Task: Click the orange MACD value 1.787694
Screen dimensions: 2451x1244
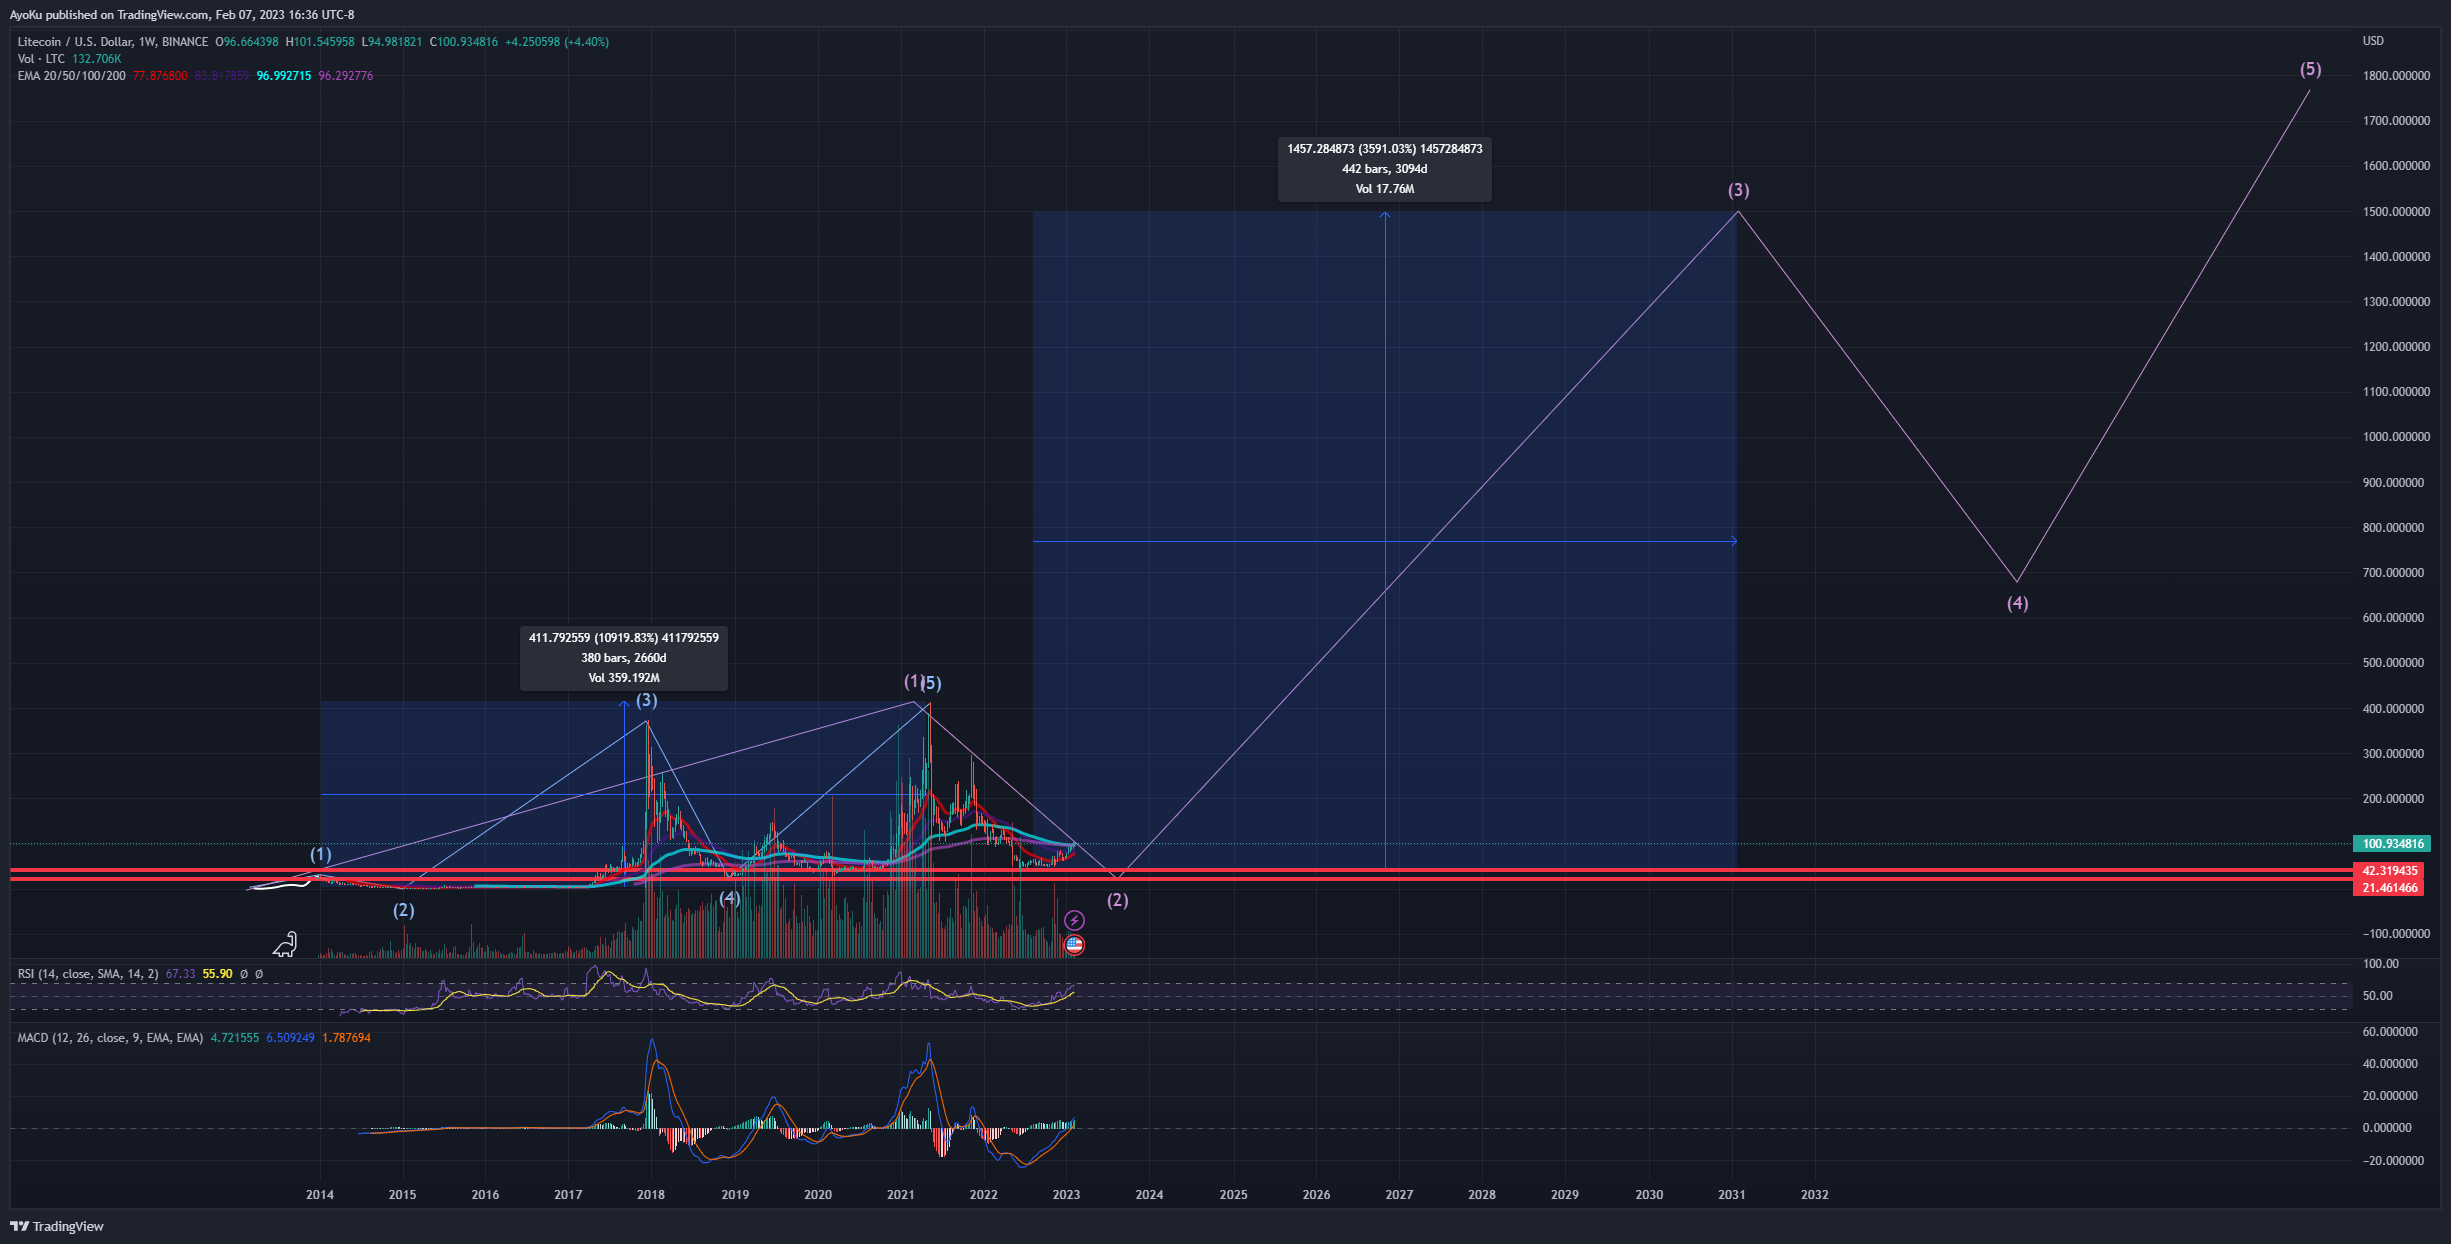Action: click(x=346, y=1038)
